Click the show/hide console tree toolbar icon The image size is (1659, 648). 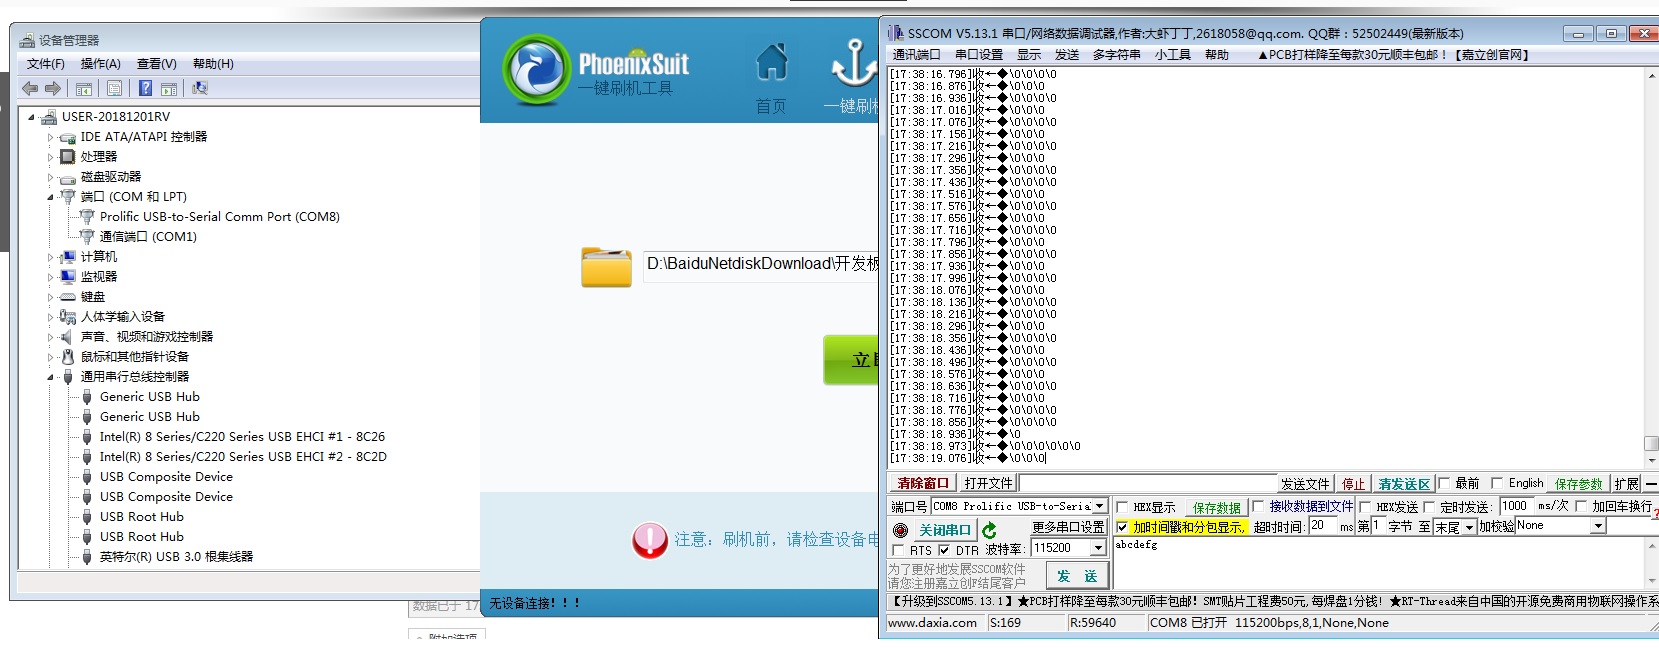84,88
